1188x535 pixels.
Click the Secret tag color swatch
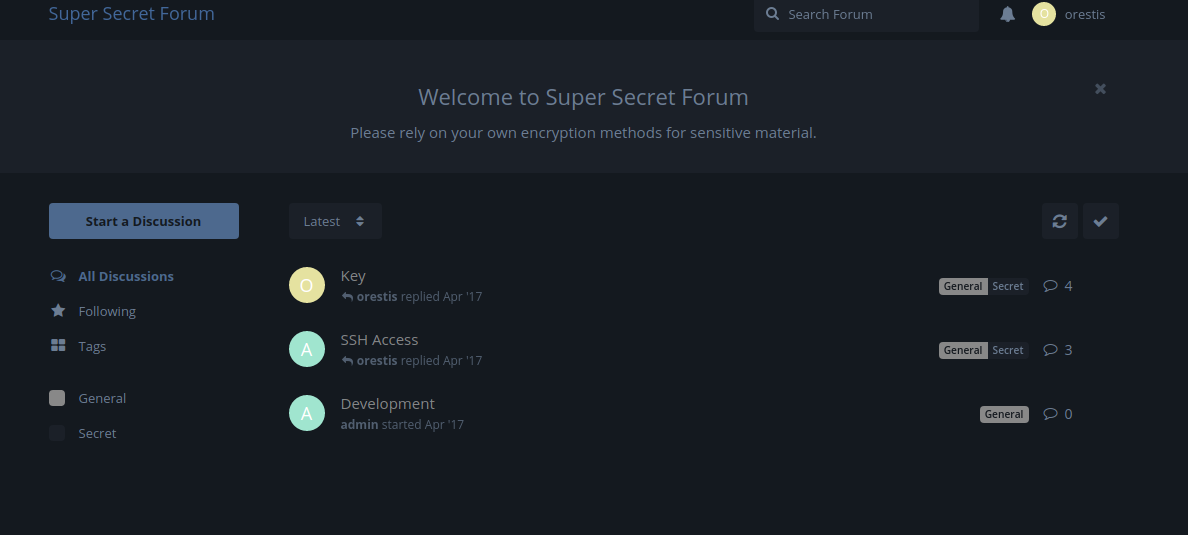(57, 433)
